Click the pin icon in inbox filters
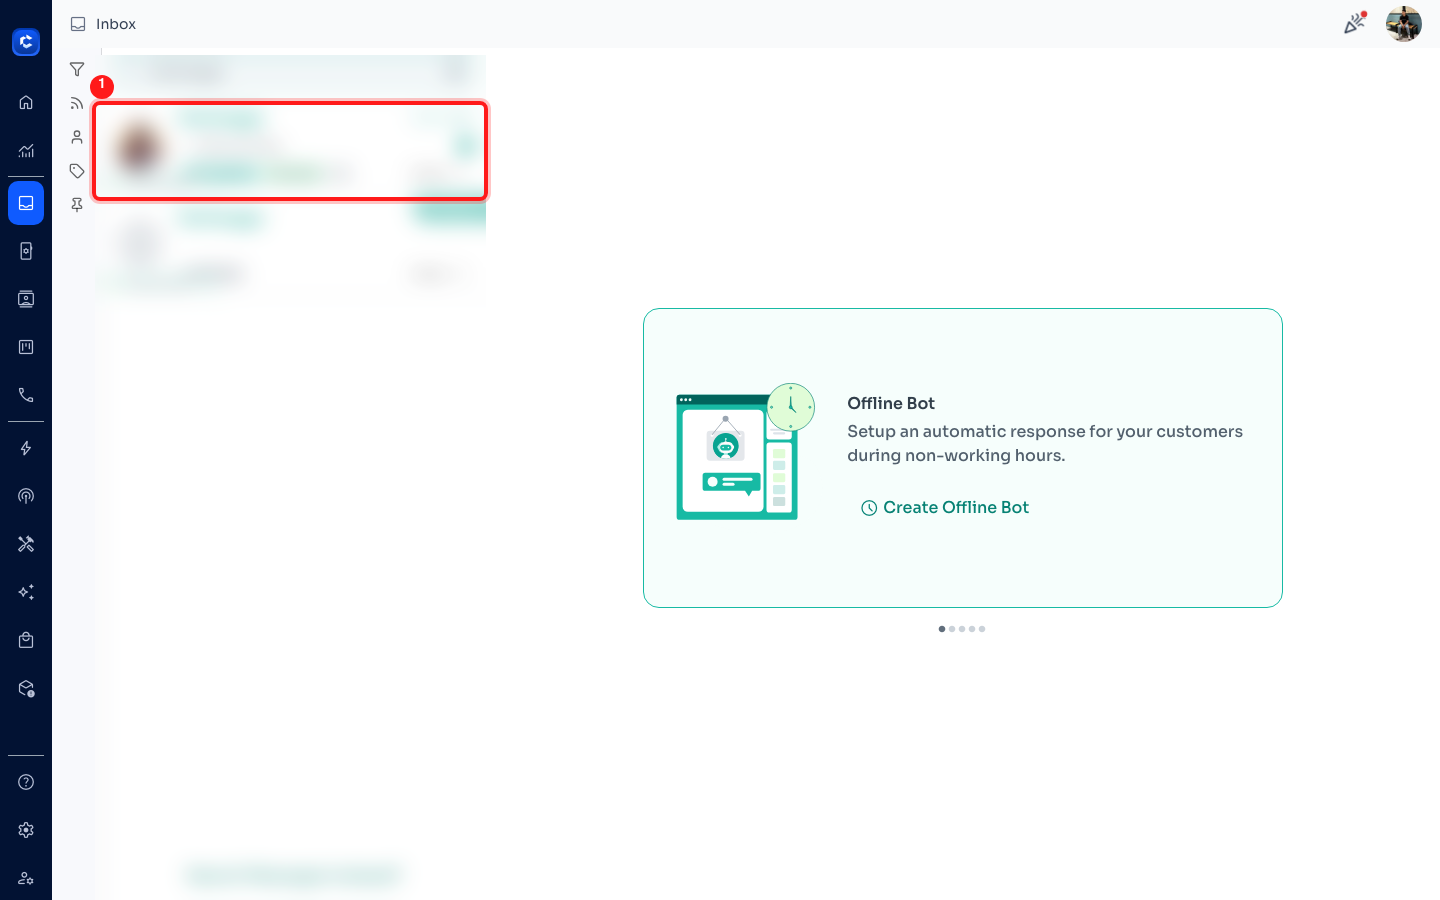The height and width of the screenshot is (900, 1440). tap(77, 205)
